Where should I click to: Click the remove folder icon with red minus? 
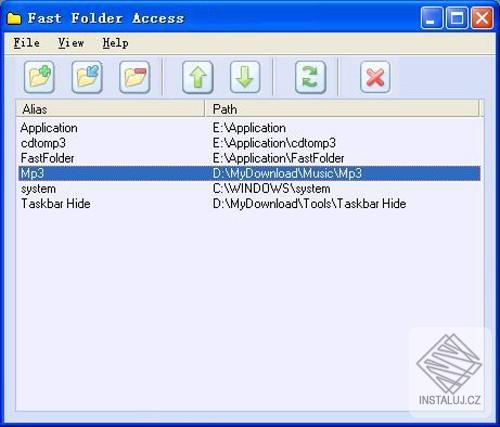pyautogui.click(x=135, y=77)
